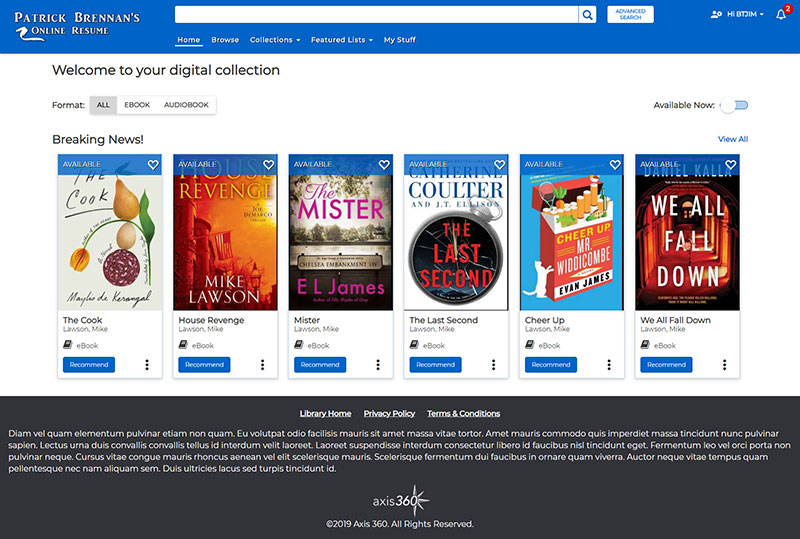Open the notifications bell
This screenshot has width=800, height=539.
[x=781, y=14]
